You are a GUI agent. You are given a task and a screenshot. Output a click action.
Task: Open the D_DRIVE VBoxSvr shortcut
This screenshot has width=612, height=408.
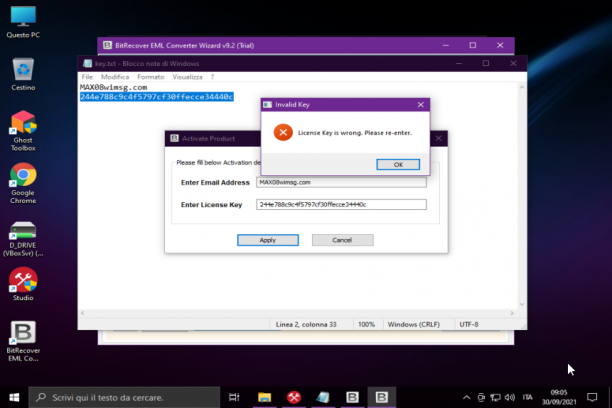(23, 239)
